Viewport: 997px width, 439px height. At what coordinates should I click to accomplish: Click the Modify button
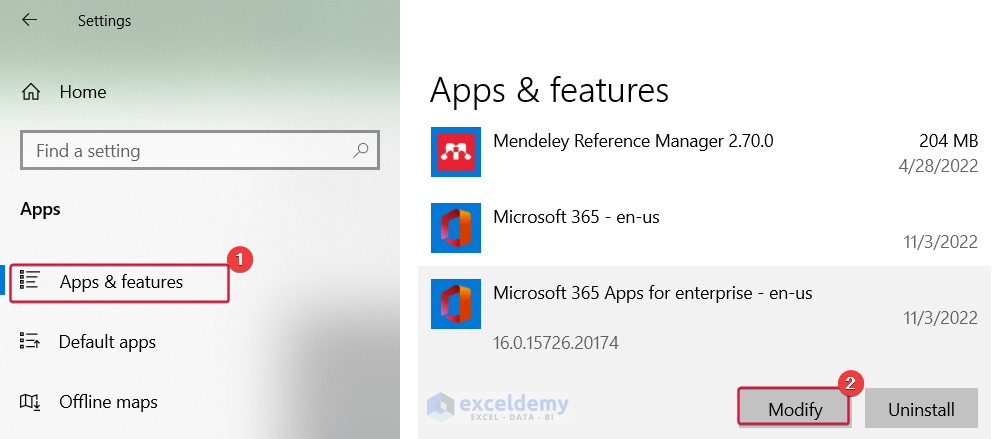coord(794,408)
